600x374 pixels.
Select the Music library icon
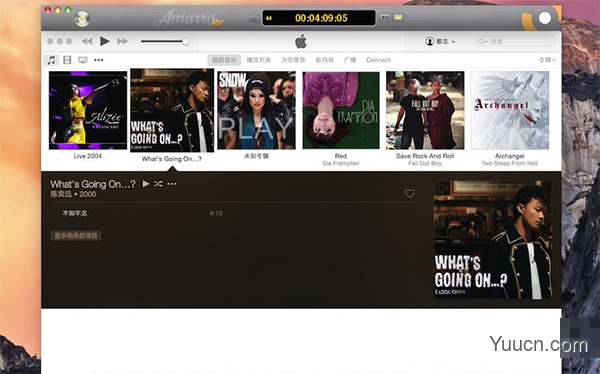point(51,60)
